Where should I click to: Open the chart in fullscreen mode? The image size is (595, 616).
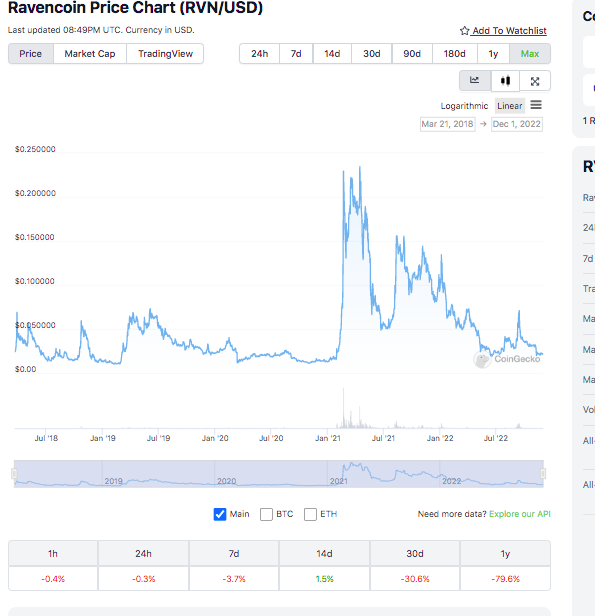pos(535,81)
